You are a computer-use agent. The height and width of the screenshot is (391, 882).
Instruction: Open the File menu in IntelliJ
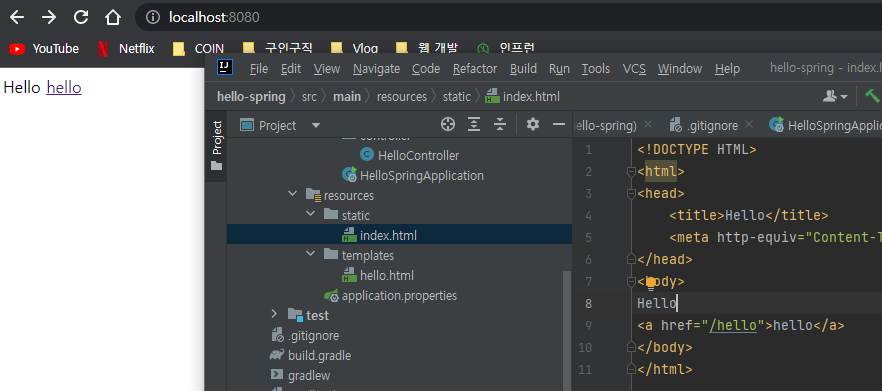(x=259, y=69)
